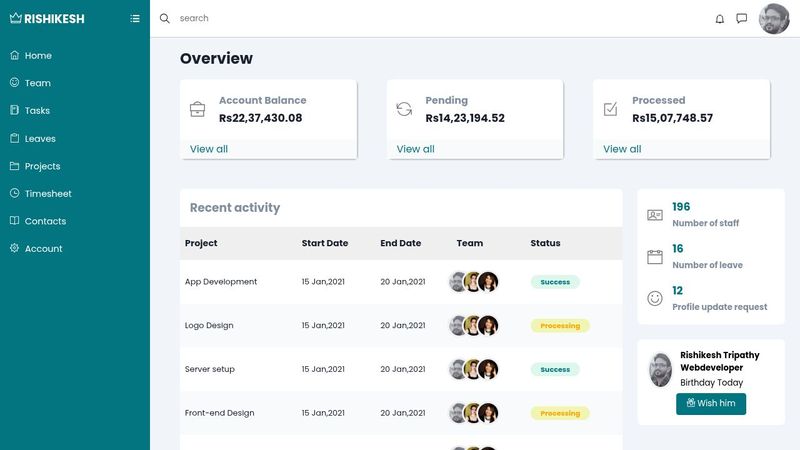Screen dimensions: 800x450
Task: Click the Account gear icon in sidebar
Action: 14,248
